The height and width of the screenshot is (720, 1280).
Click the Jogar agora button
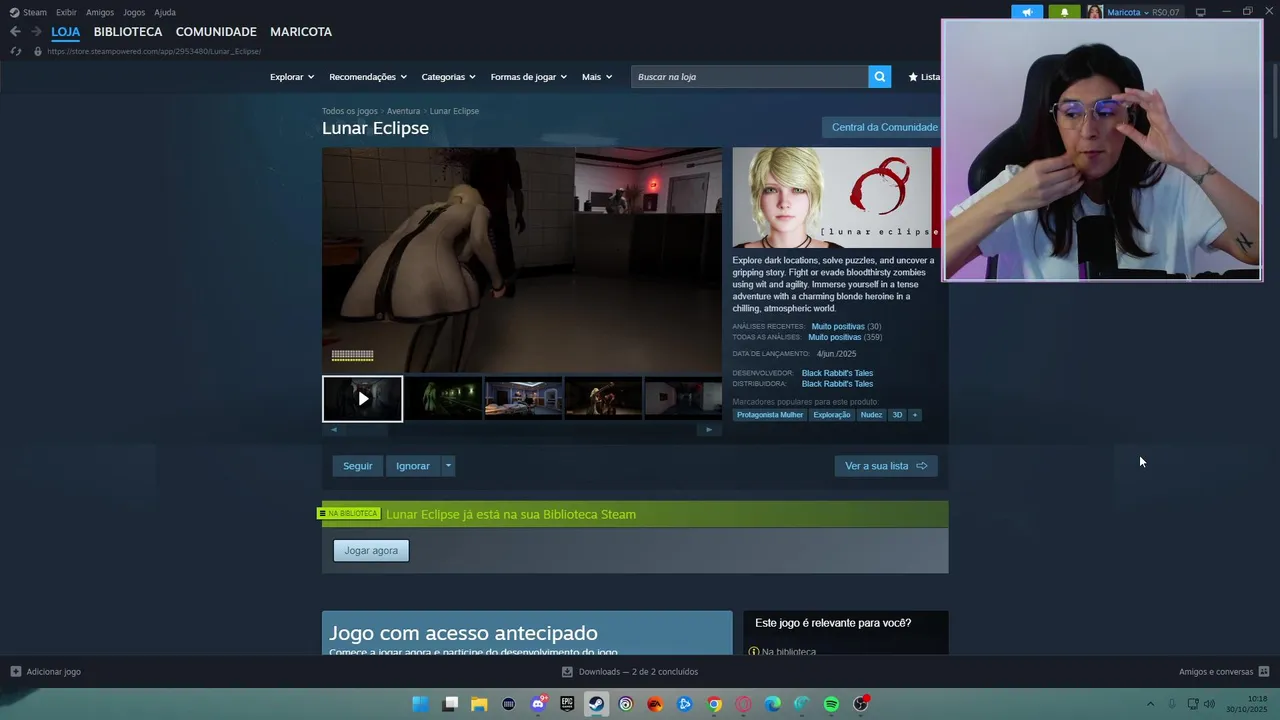tap(371, 551)
